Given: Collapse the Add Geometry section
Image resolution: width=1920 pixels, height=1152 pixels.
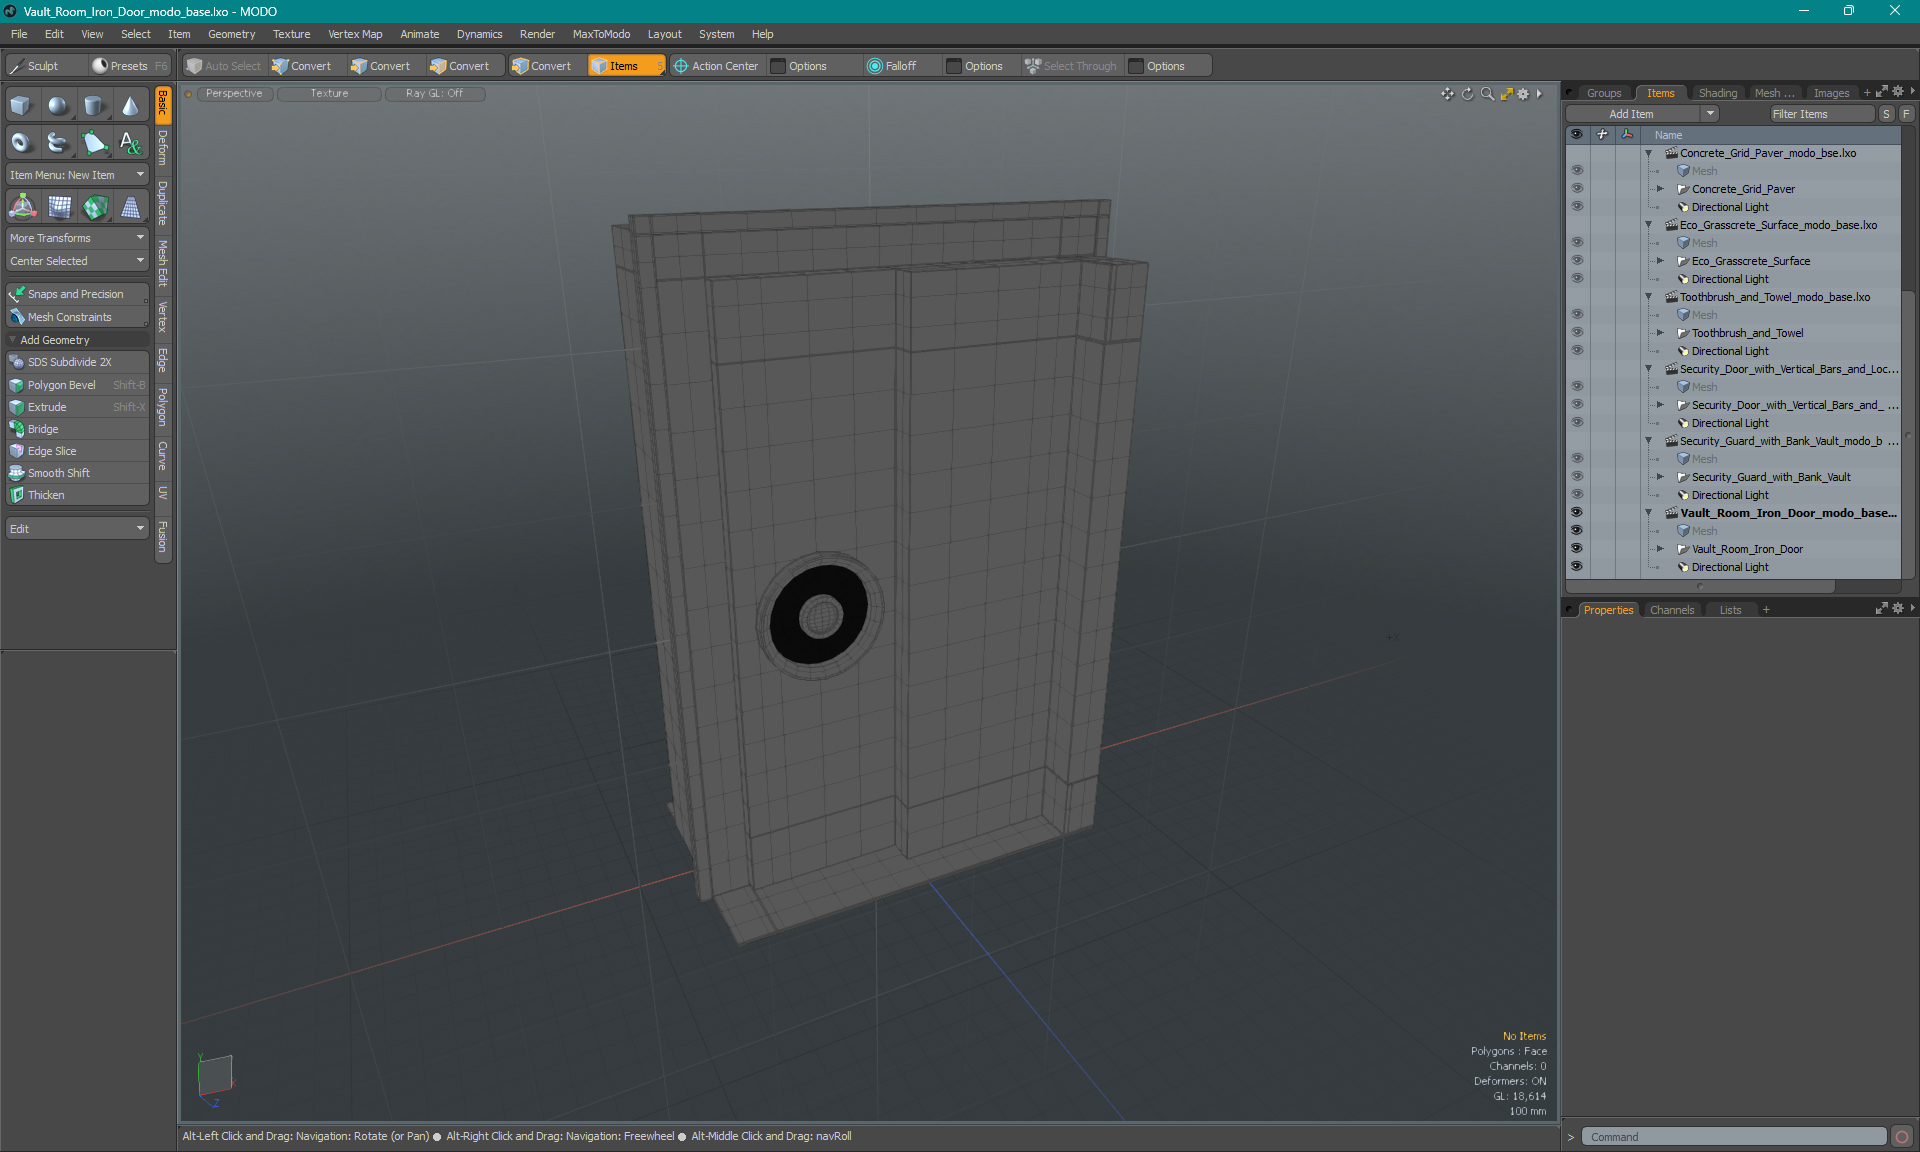Looking at the screenshot, I should tap(13, 340).
